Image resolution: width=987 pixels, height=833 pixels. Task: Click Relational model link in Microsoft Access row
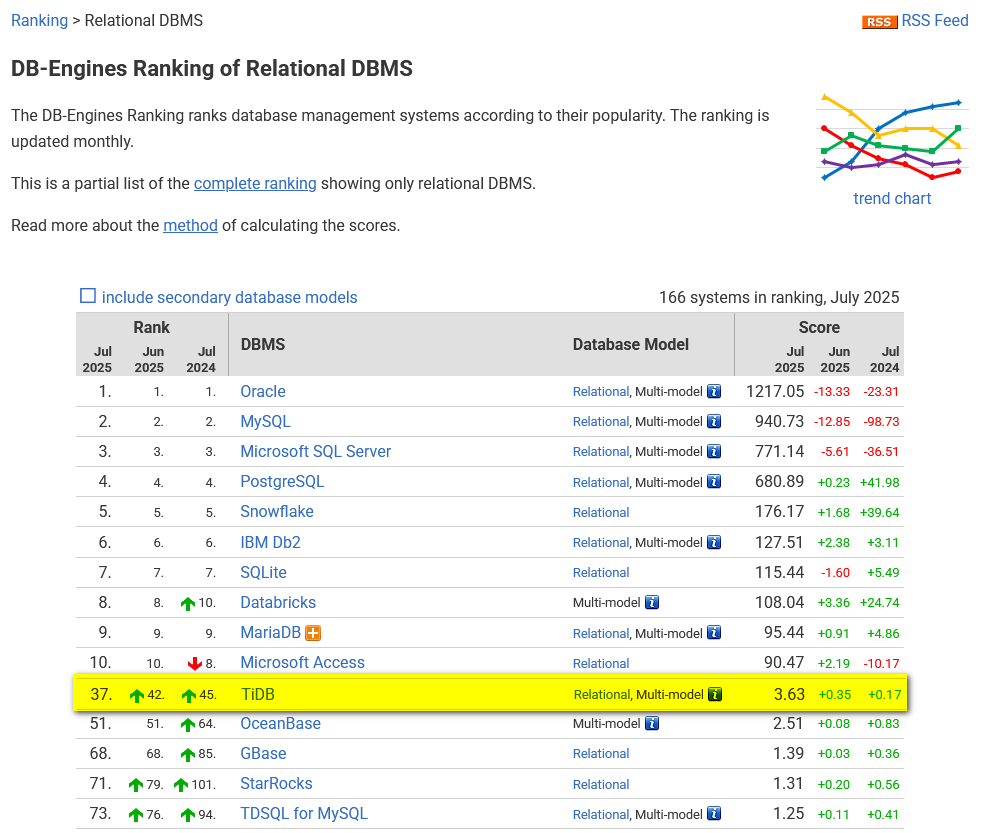click(601, 664)
